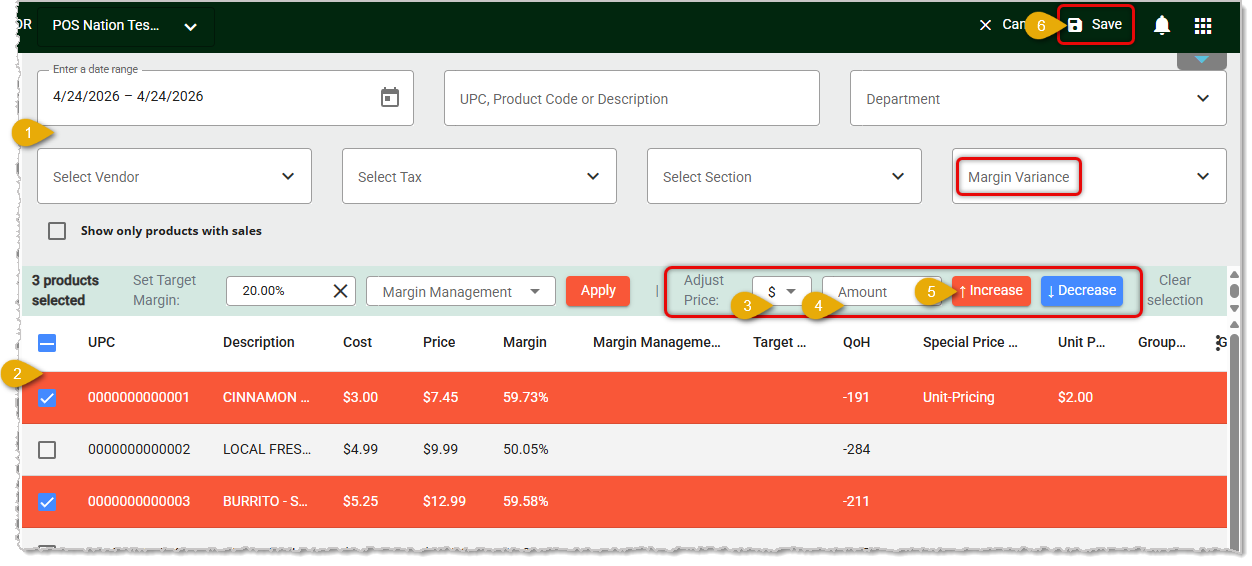Toggle the select-all header checkbox
This screenshot has height=566, width=1252.
click(47, 343)
